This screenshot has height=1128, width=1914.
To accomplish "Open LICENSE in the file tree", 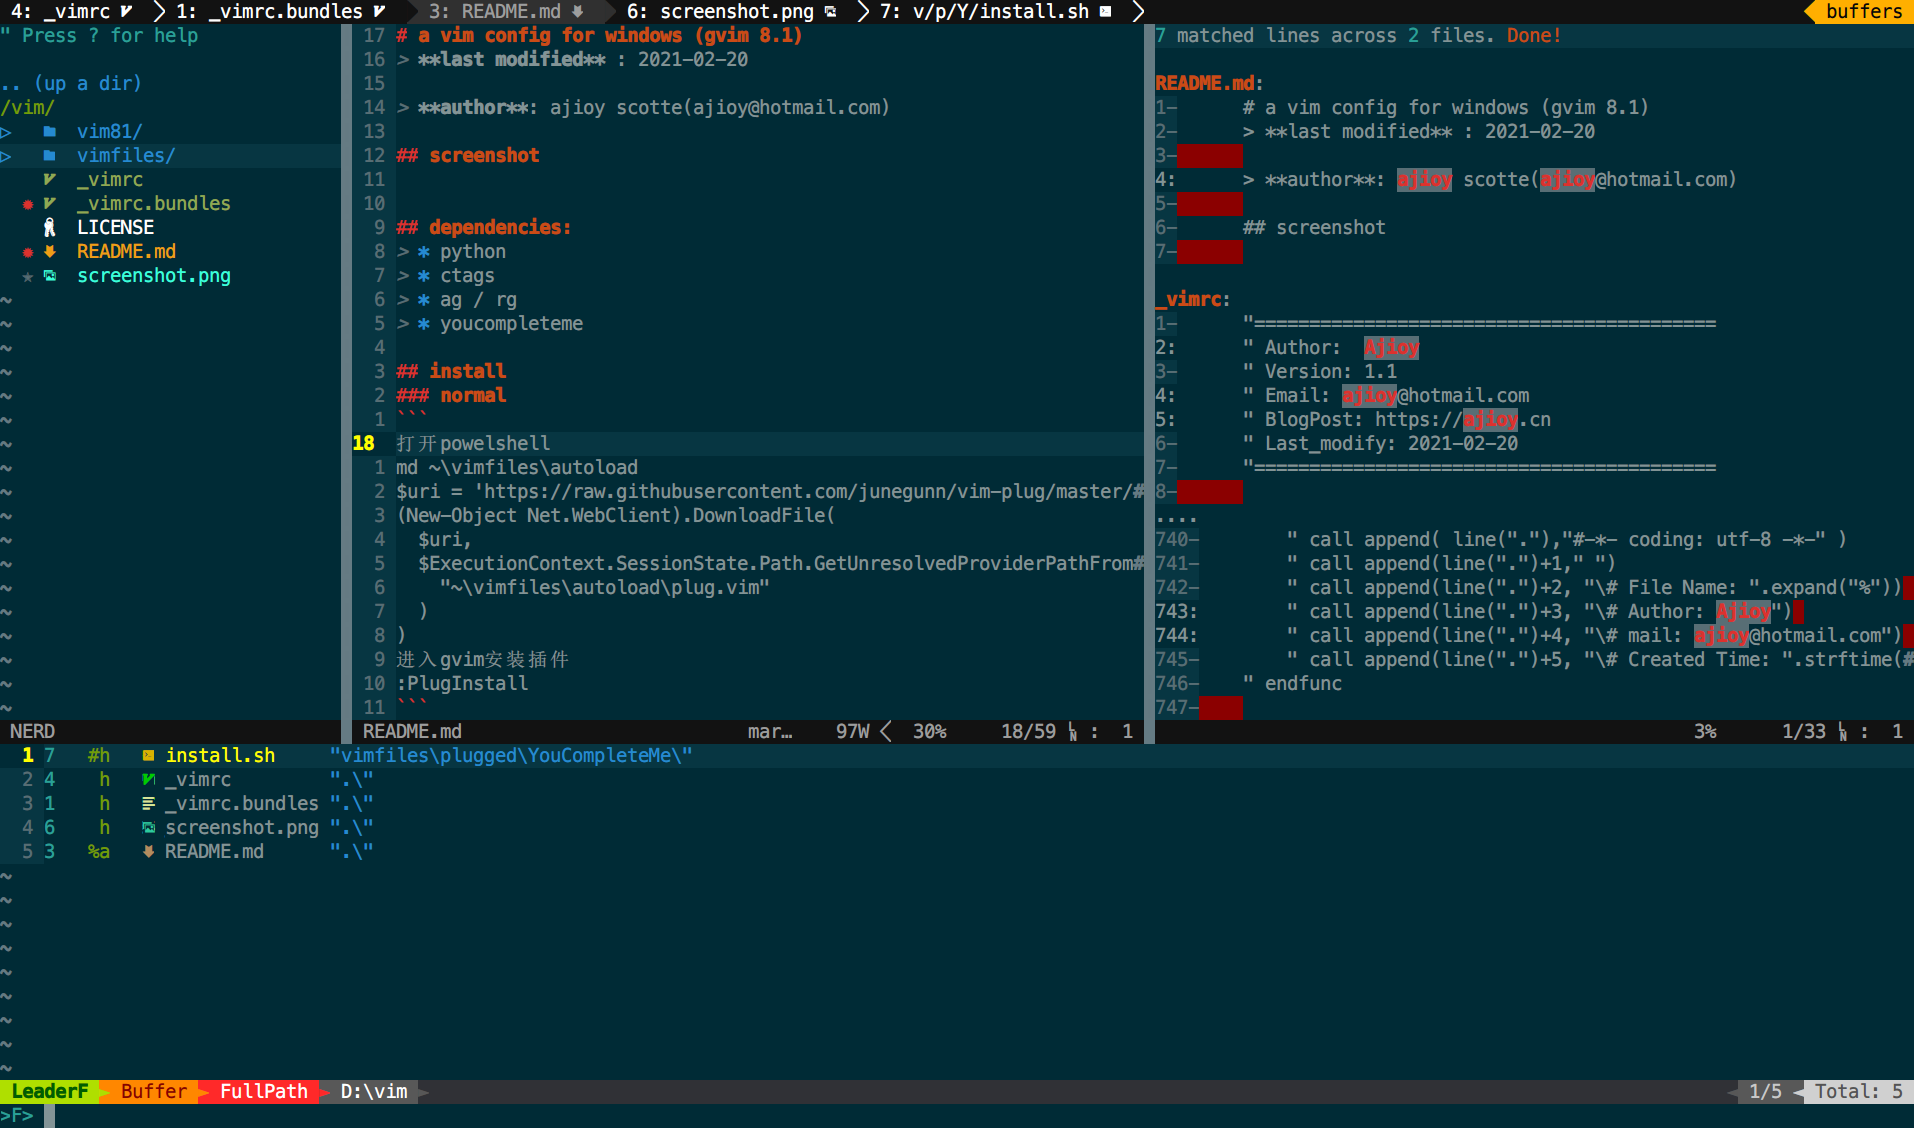I will (115, 228).
